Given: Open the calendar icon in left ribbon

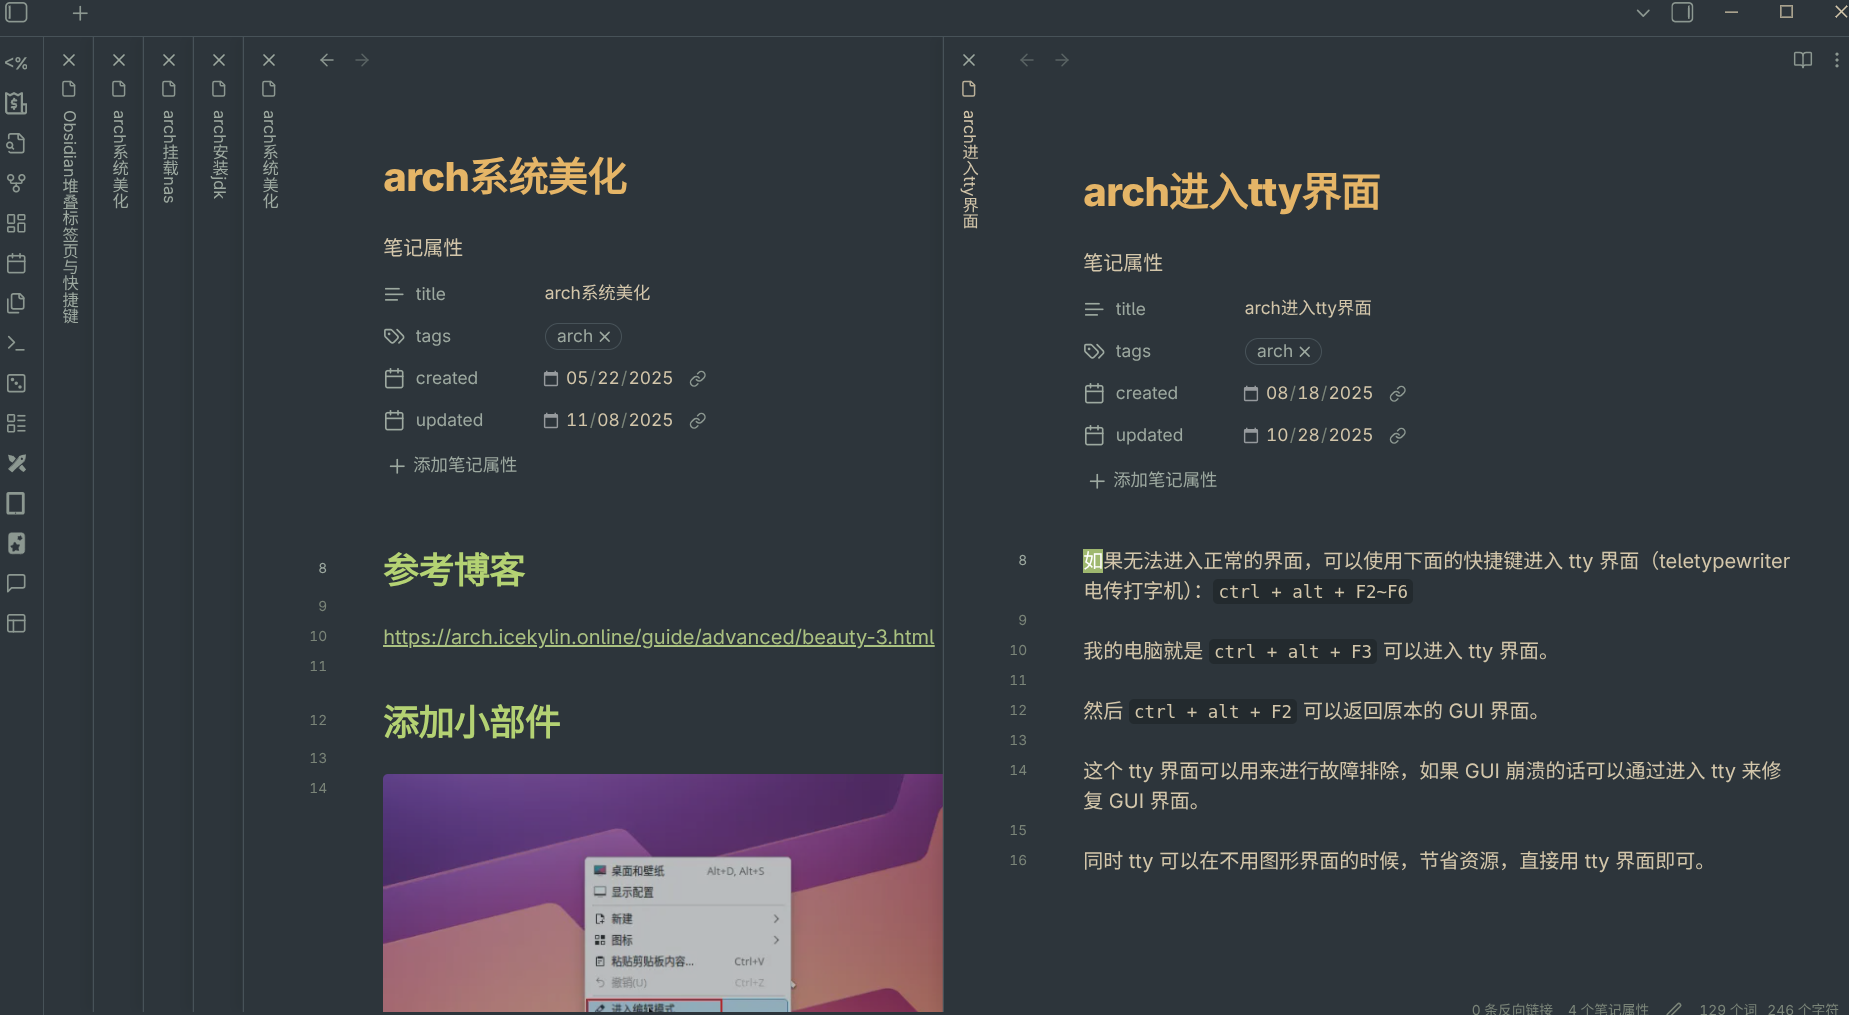Looking at the screenshot, I should (x=16, y=263).
